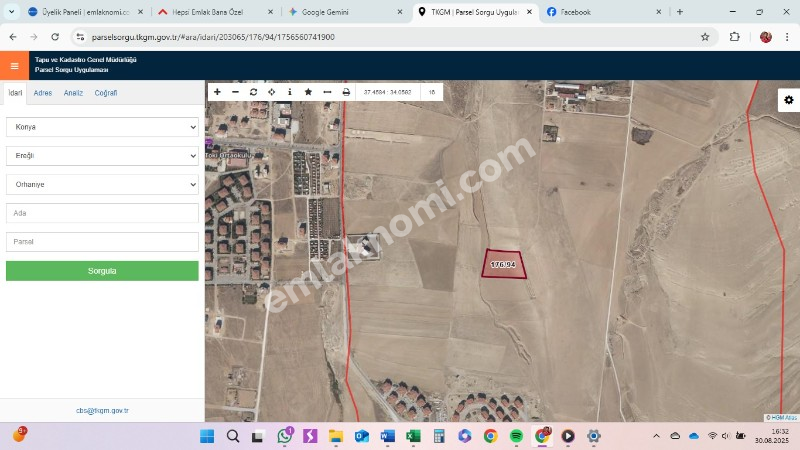Open WhatsApp from the taskbar
Screen dimensions: 800x450
pos(285,436)
